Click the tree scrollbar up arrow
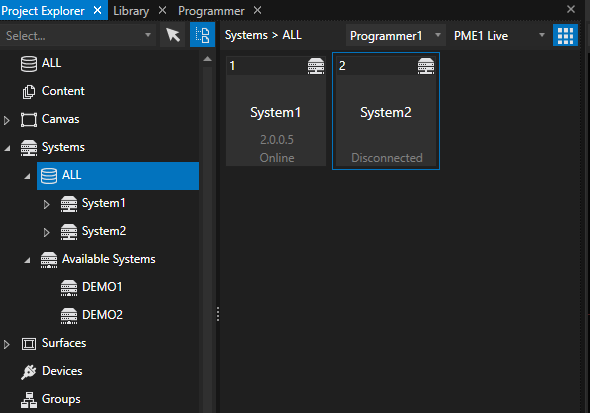This screenshot has height=413, width=590. [207, 59]
